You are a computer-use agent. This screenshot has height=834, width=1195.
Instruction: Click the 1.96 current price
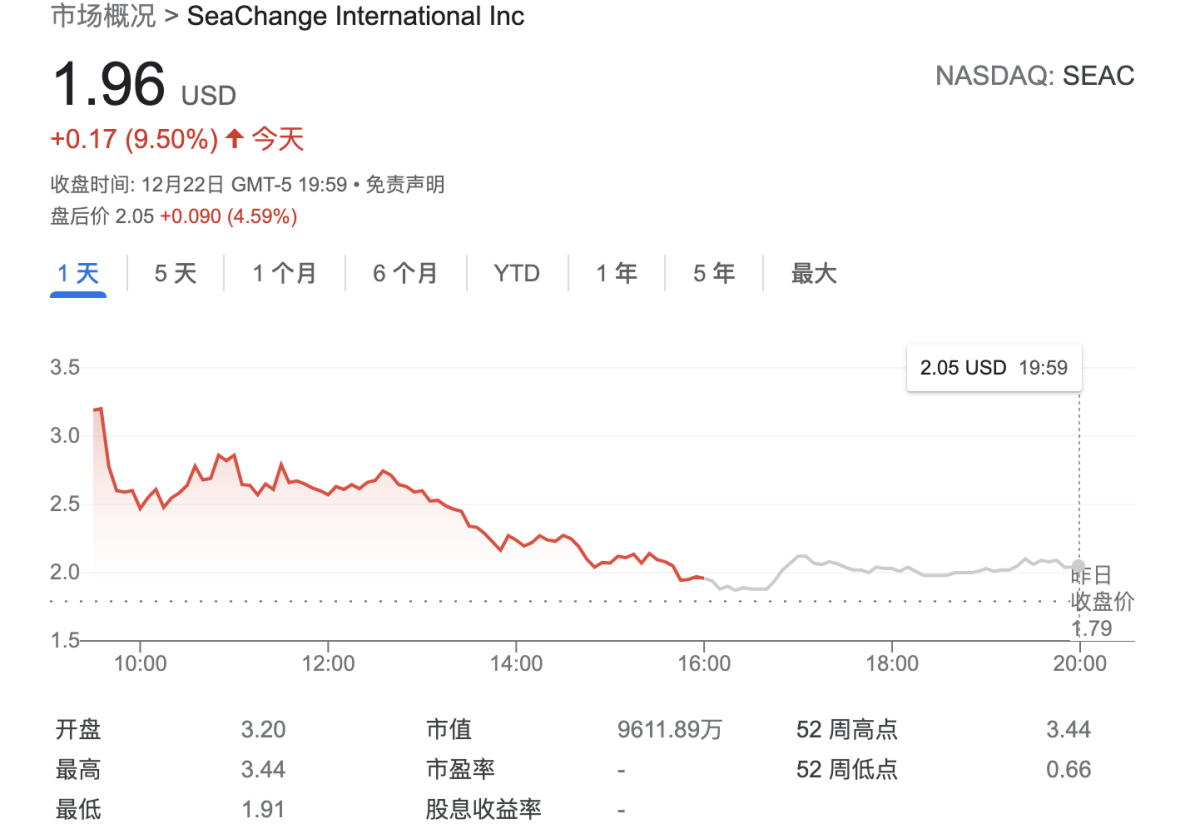pos(108,84)
